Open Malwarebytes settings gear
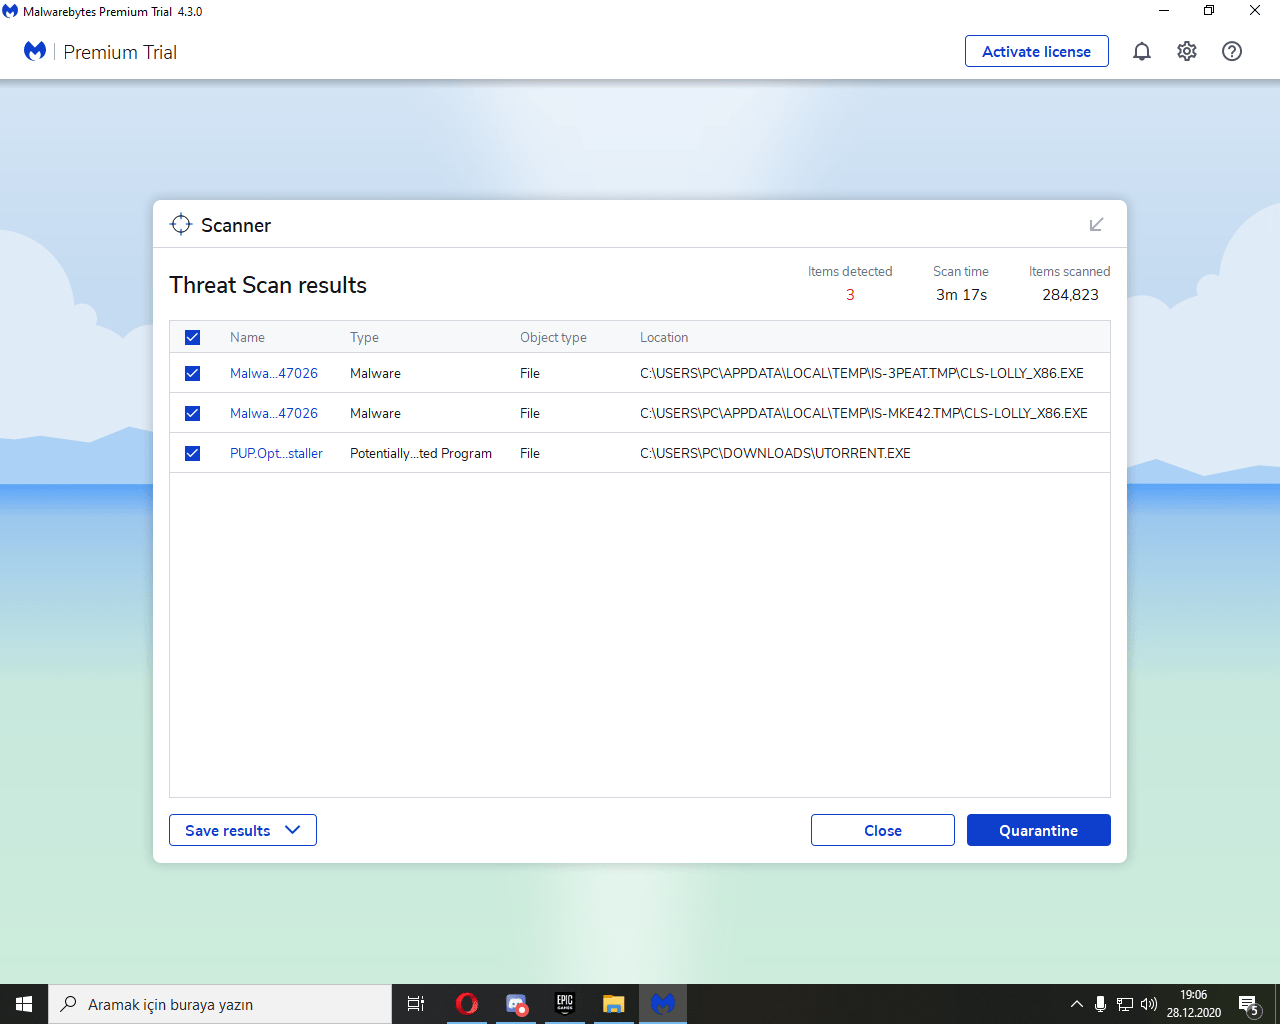The image size is (1280, 1024). (x=1187, y=52)
